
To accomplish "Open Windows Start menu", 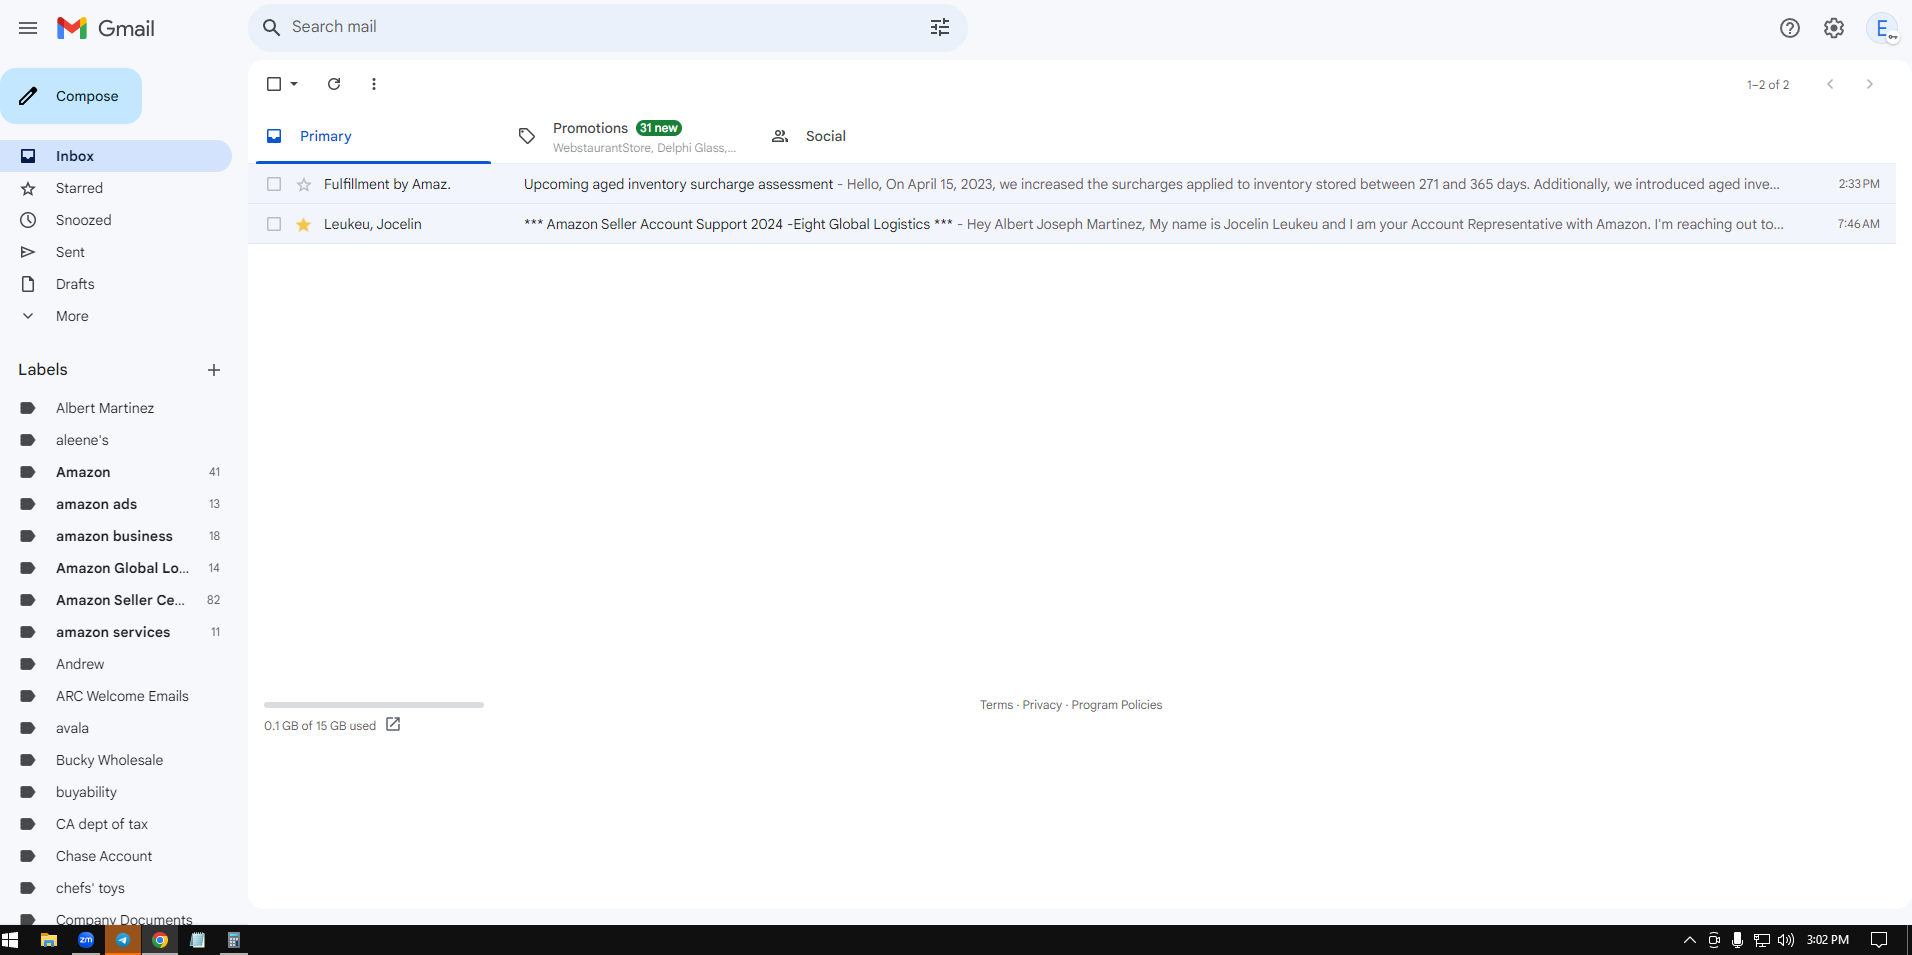I will coord(10,940).
